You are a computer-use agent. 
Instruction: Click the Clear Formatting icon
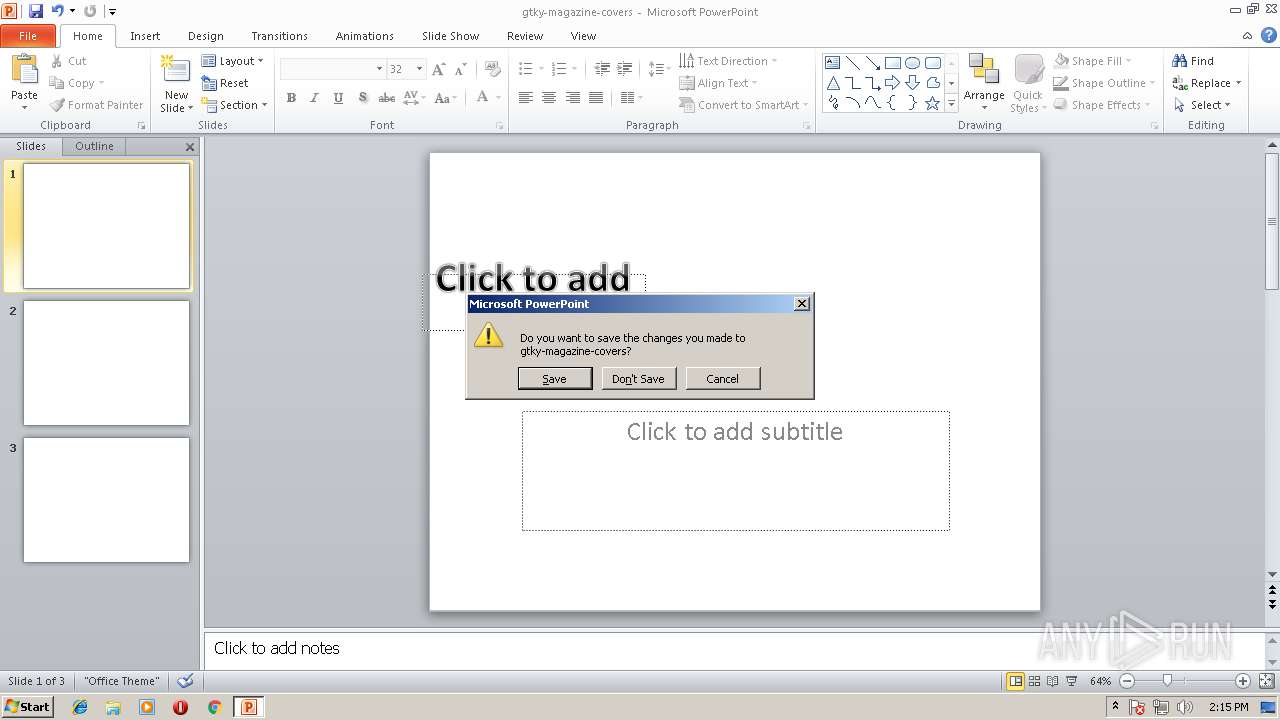tap(492, 69)
